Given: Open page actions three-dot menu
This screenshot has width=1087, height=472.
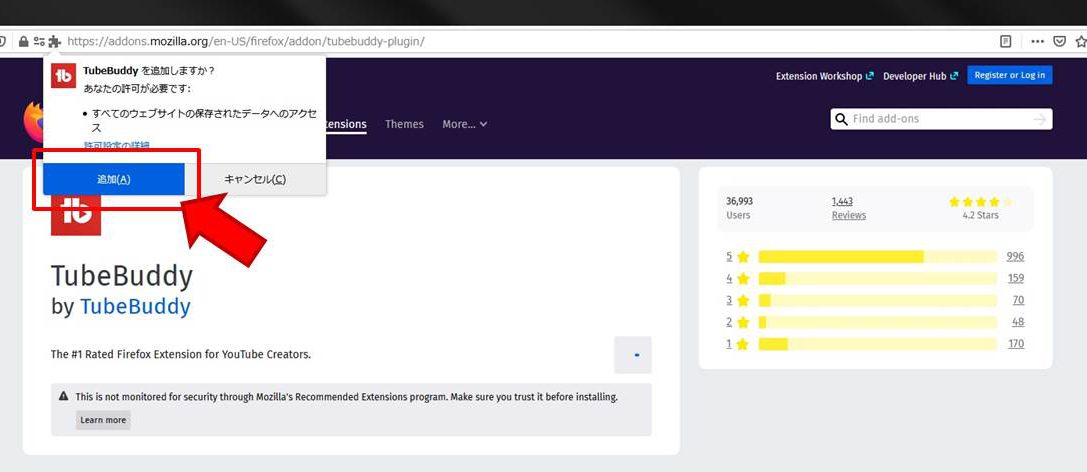Looking at the screenshot, I should (x=1037, y=42).
